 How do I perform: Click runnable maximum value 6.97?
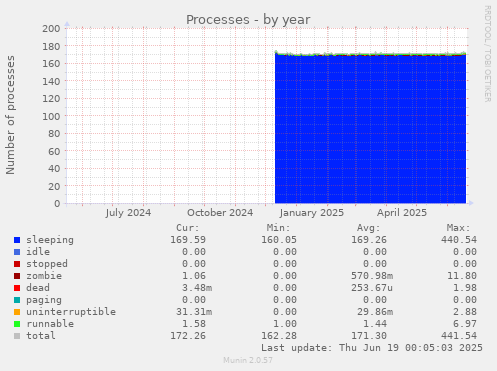coord(465,324)
